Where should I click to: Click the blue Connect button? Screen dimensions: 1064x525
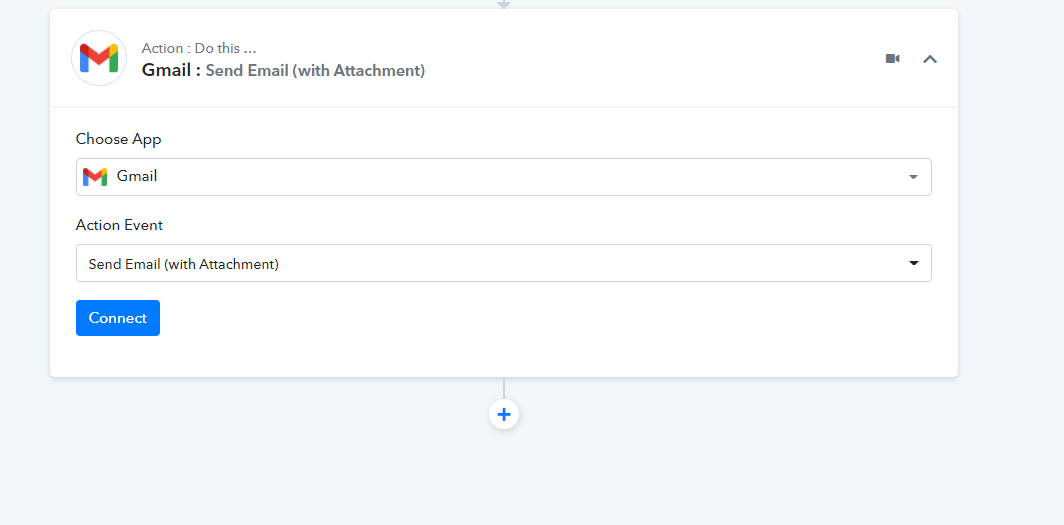tap(118, 318)
